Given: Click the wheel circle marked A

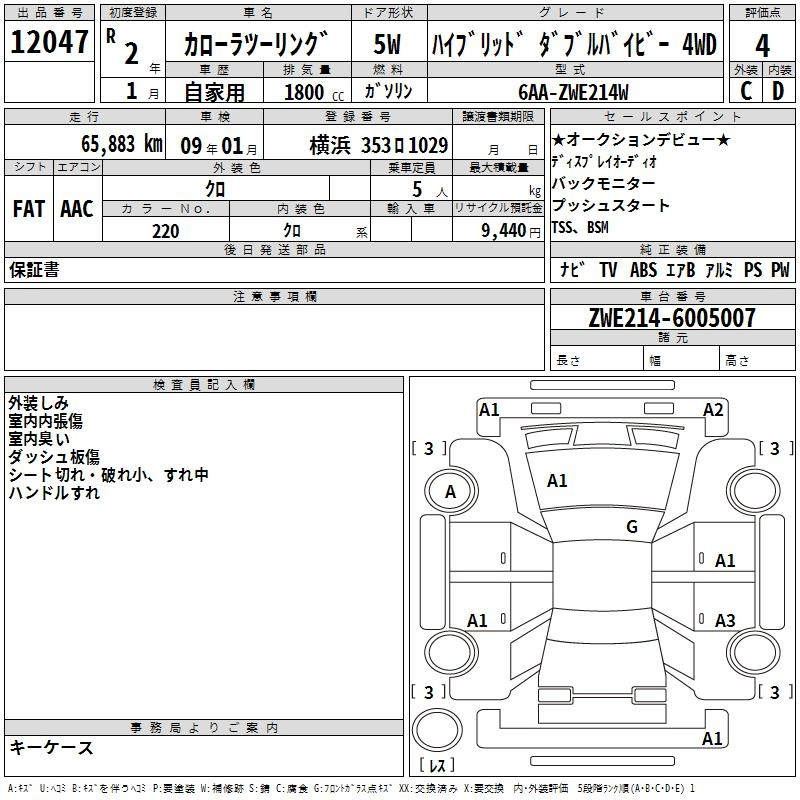Looking at the screenshot, I should (x=451, y=491).
